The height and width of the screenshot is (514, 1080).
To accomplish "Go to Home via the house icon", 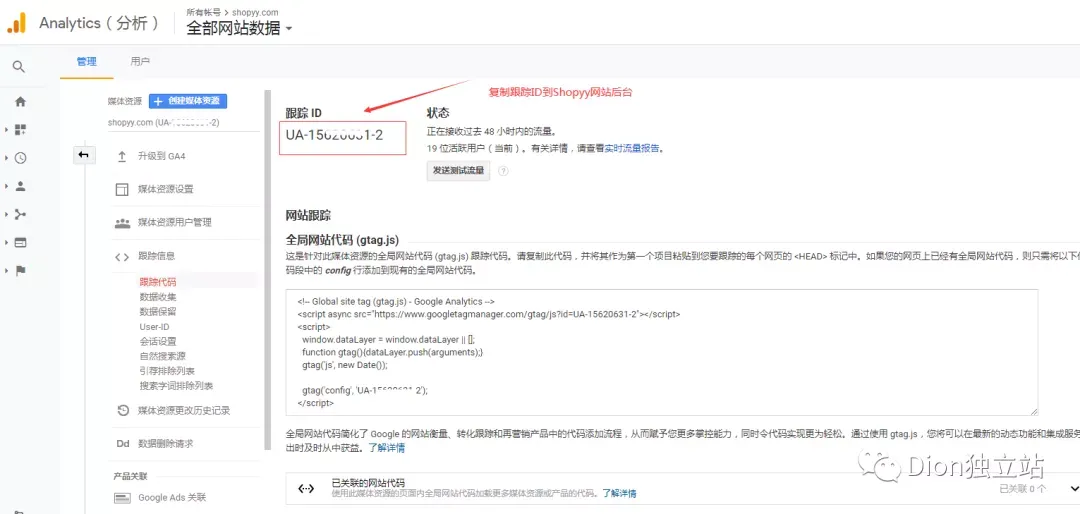I will point(20,102).
